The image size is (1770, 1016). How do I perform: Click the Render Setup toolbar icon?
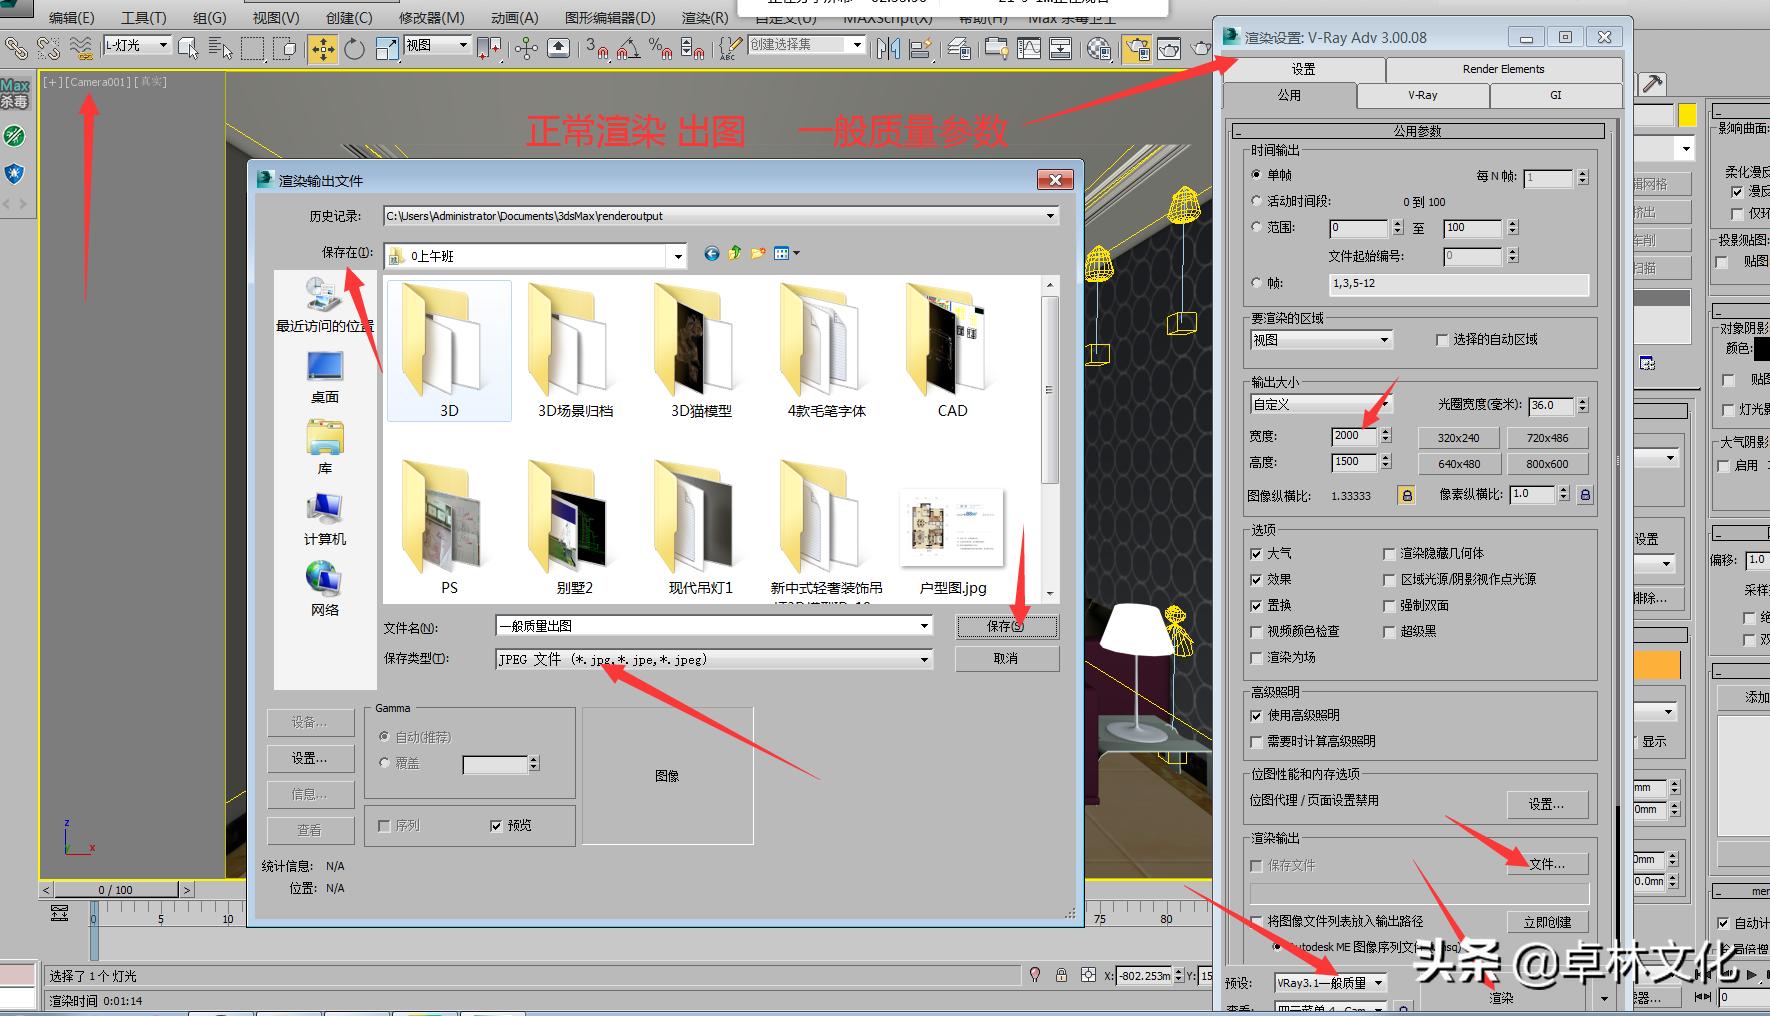click(1136, 47)
